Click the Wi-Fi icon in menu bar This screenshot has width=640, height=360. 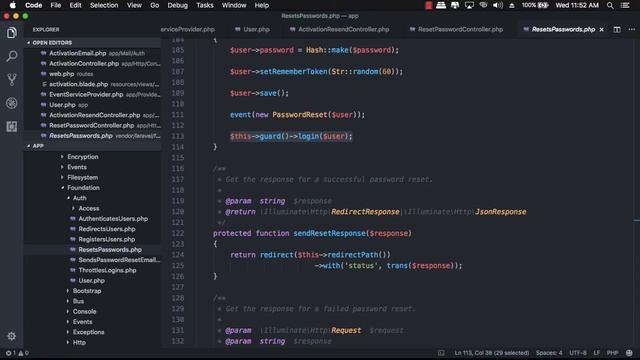click(x=483, y=5)
